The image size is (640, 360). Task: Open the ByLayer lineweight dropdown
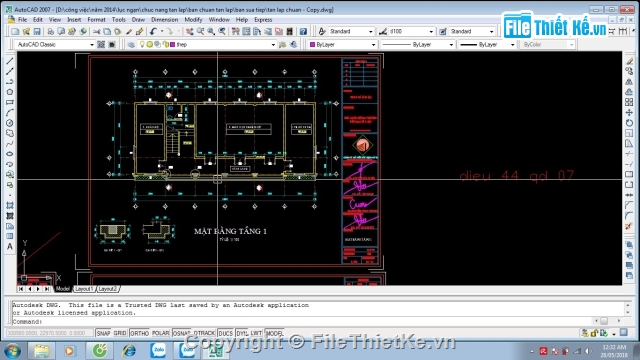[487, 44]
